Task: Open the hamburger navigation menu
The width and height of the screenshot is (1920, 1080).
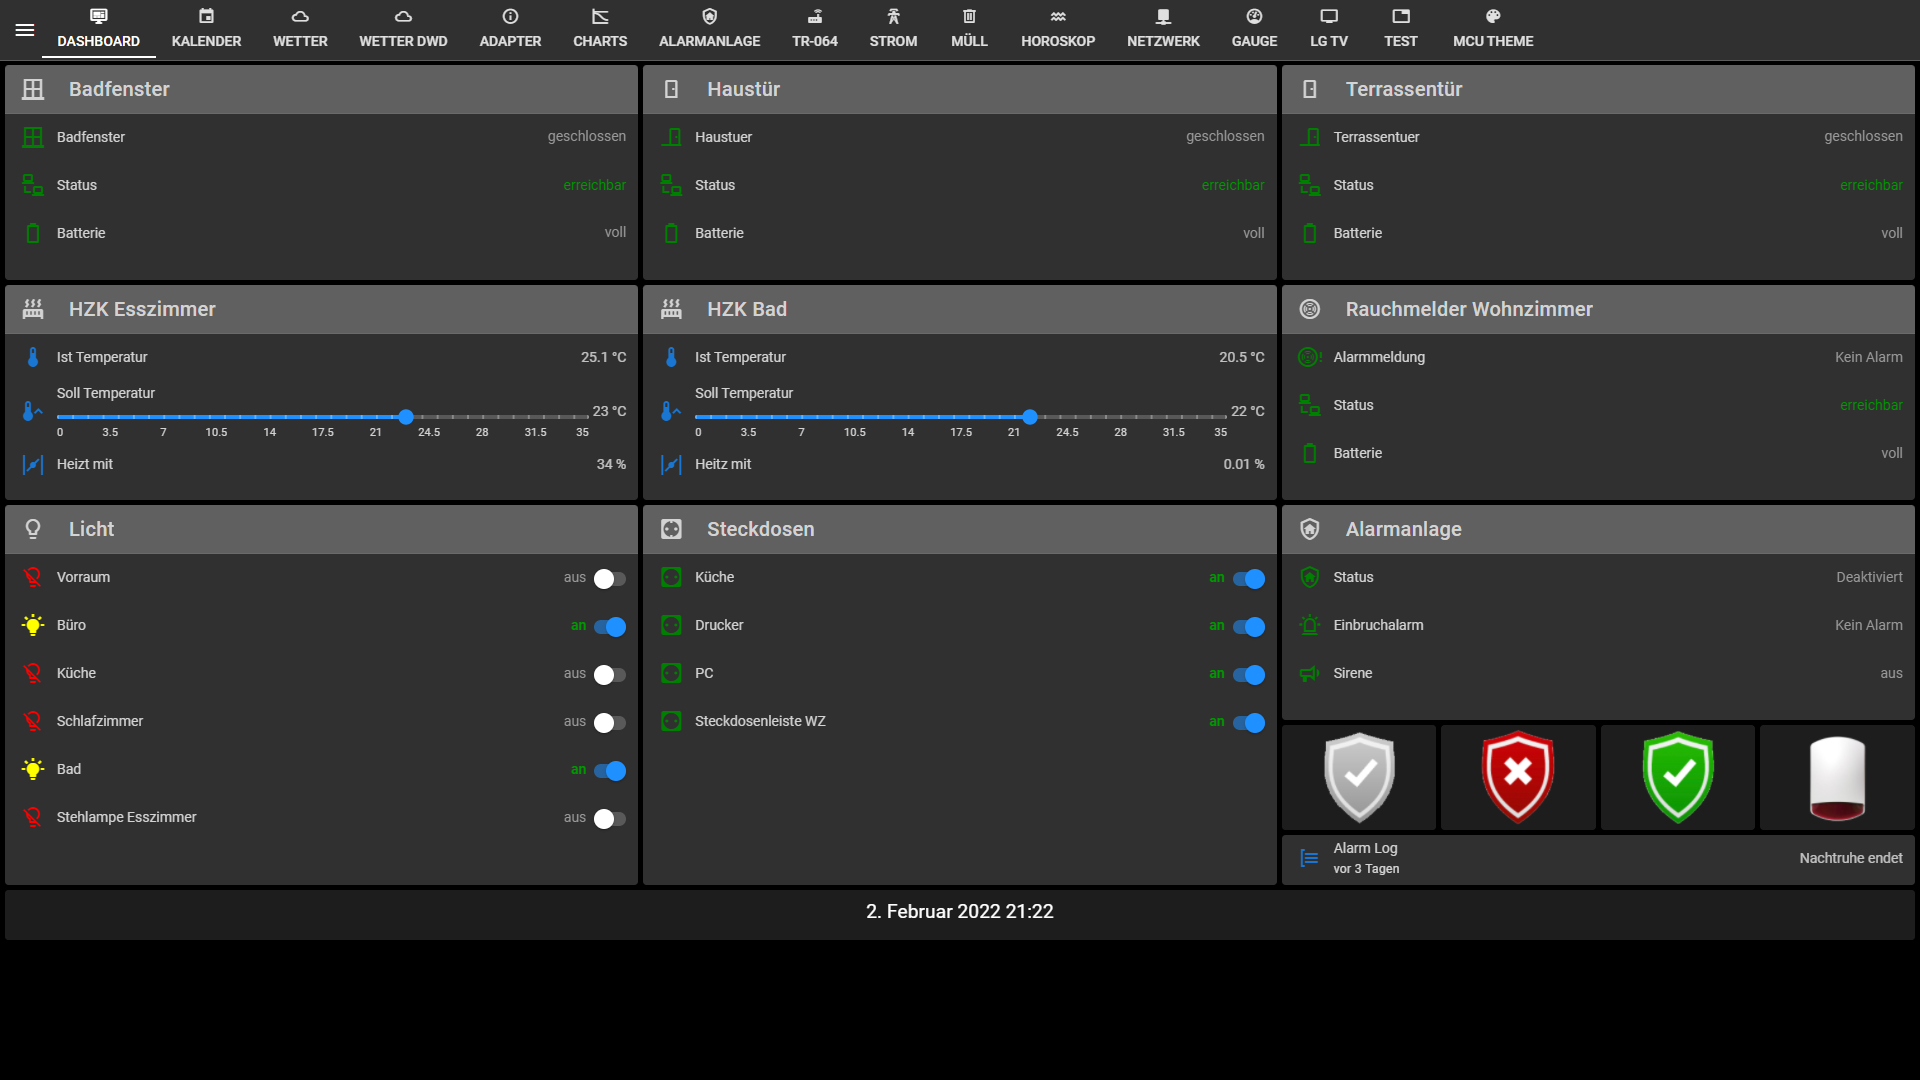Action: (25, 30)
